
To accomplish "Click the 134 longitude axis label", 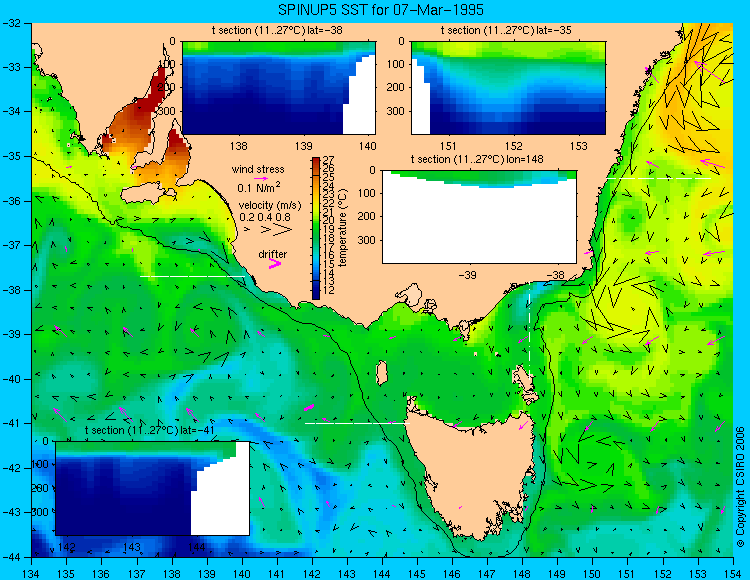I will click(32, 573).
